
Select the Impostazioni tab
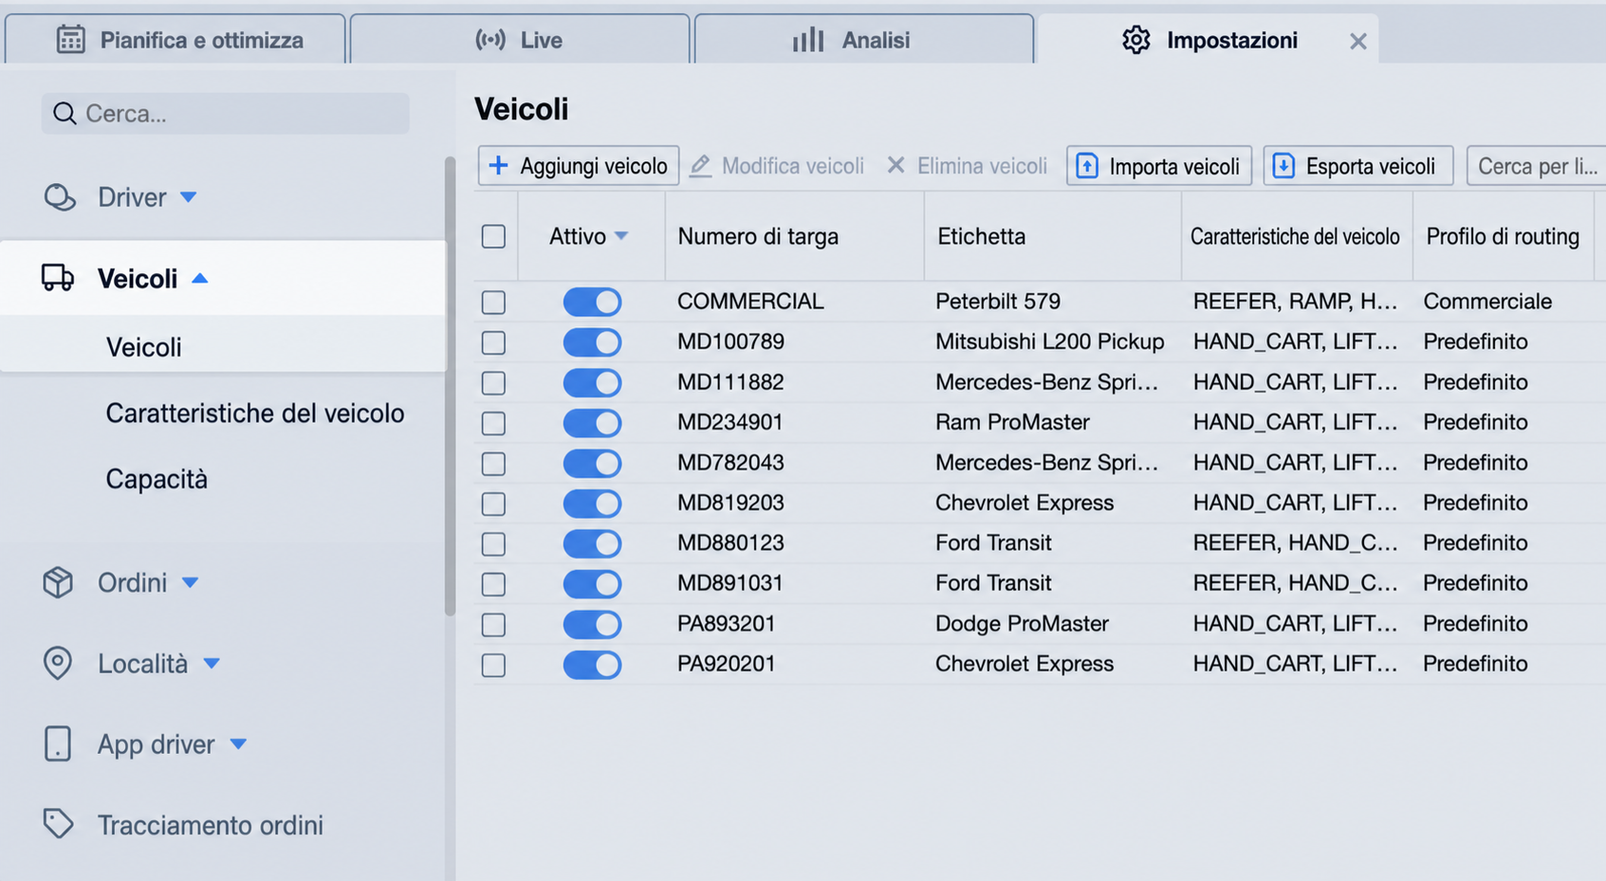(1208, 39)
